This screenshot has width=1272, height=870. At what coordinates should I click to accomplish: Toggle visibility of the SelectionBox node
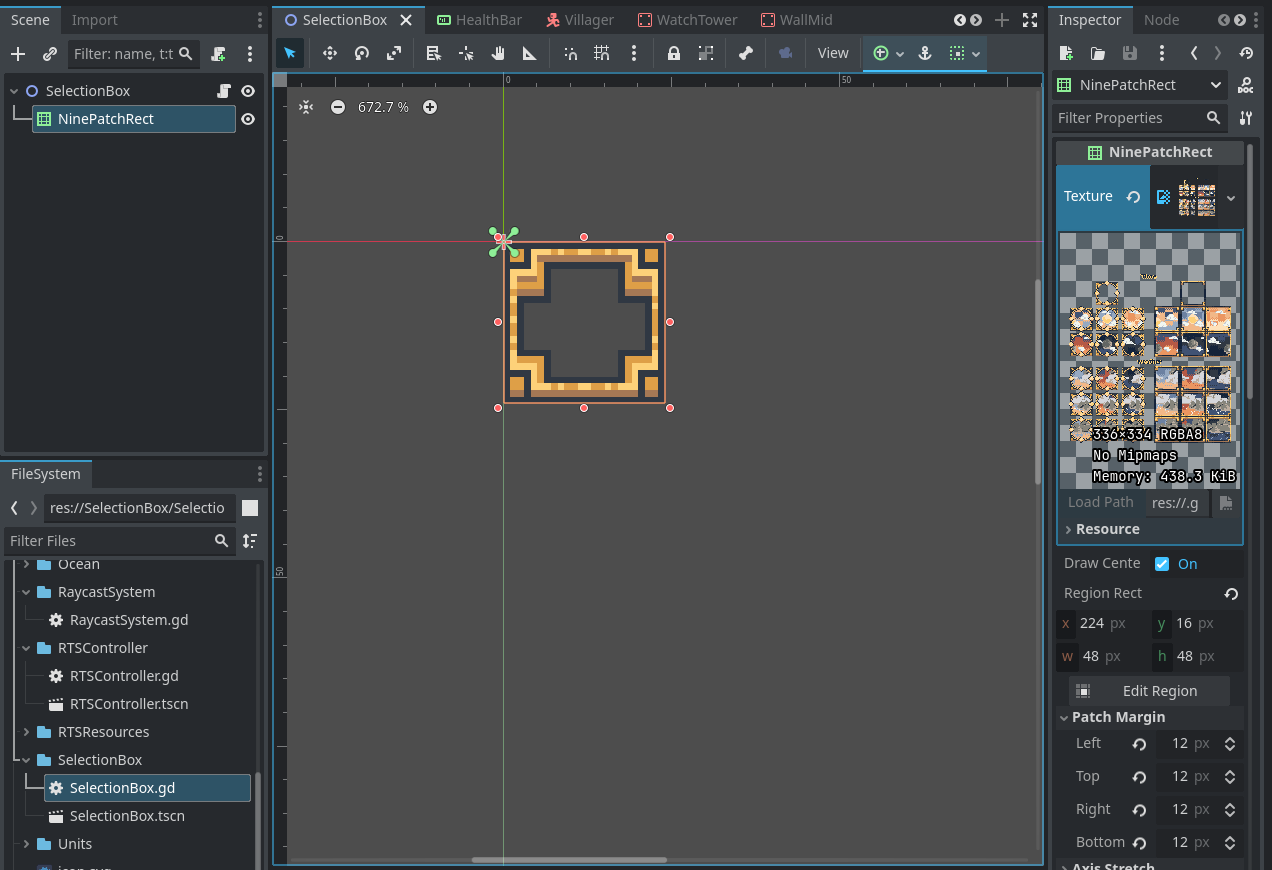(246, 90)
